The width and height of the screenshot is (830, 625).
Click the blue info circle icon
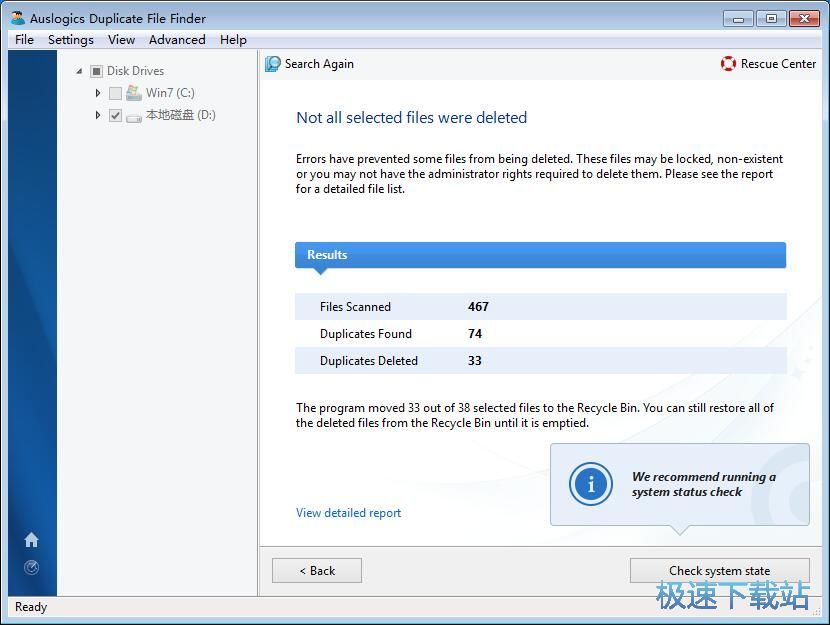tap(591, 484)
